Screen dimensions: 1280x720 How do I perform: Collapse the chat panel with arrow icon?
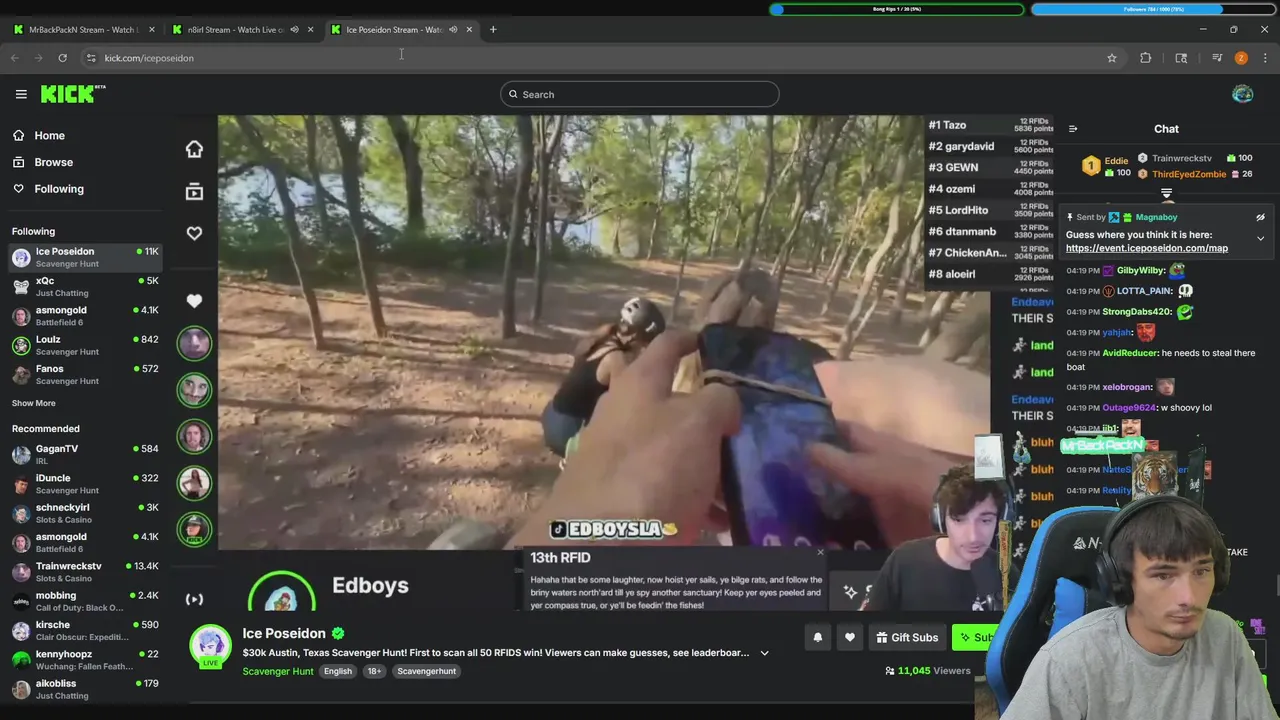click(1073, 129)
